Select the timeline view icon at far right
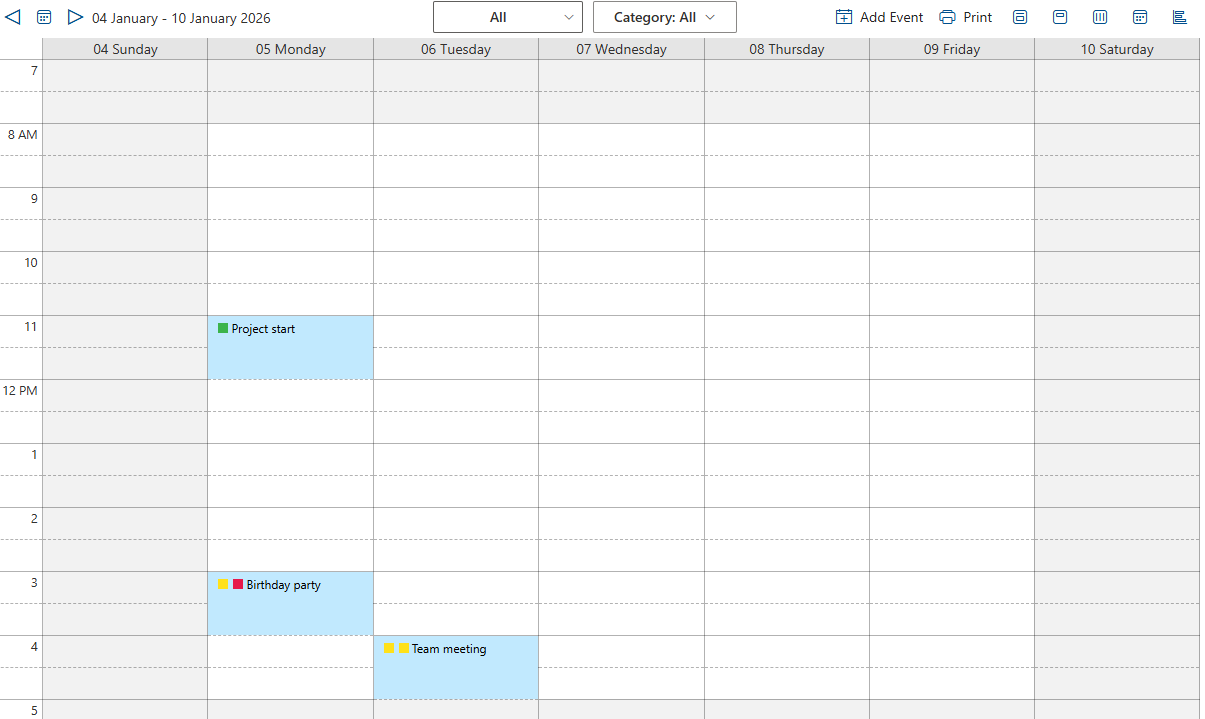 point(1180,17)
